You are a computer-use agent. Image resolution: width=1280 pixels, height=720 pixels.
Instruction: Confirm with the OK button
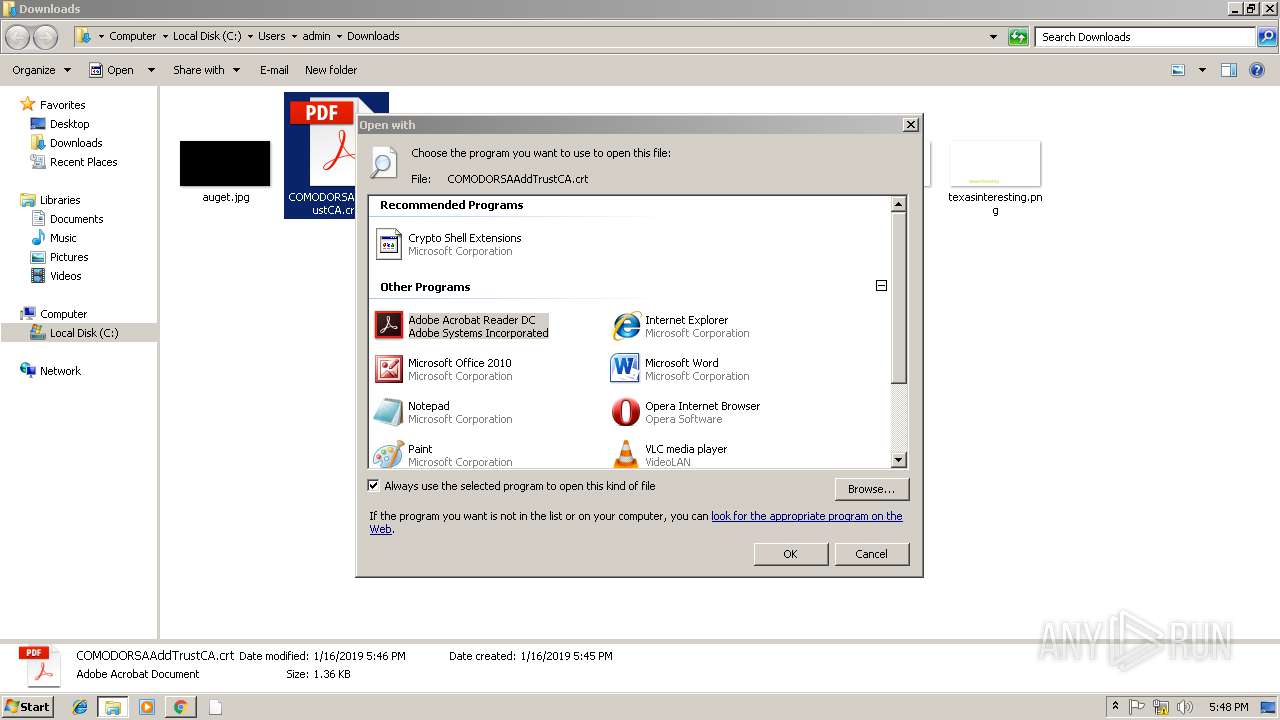coord(790,554)
